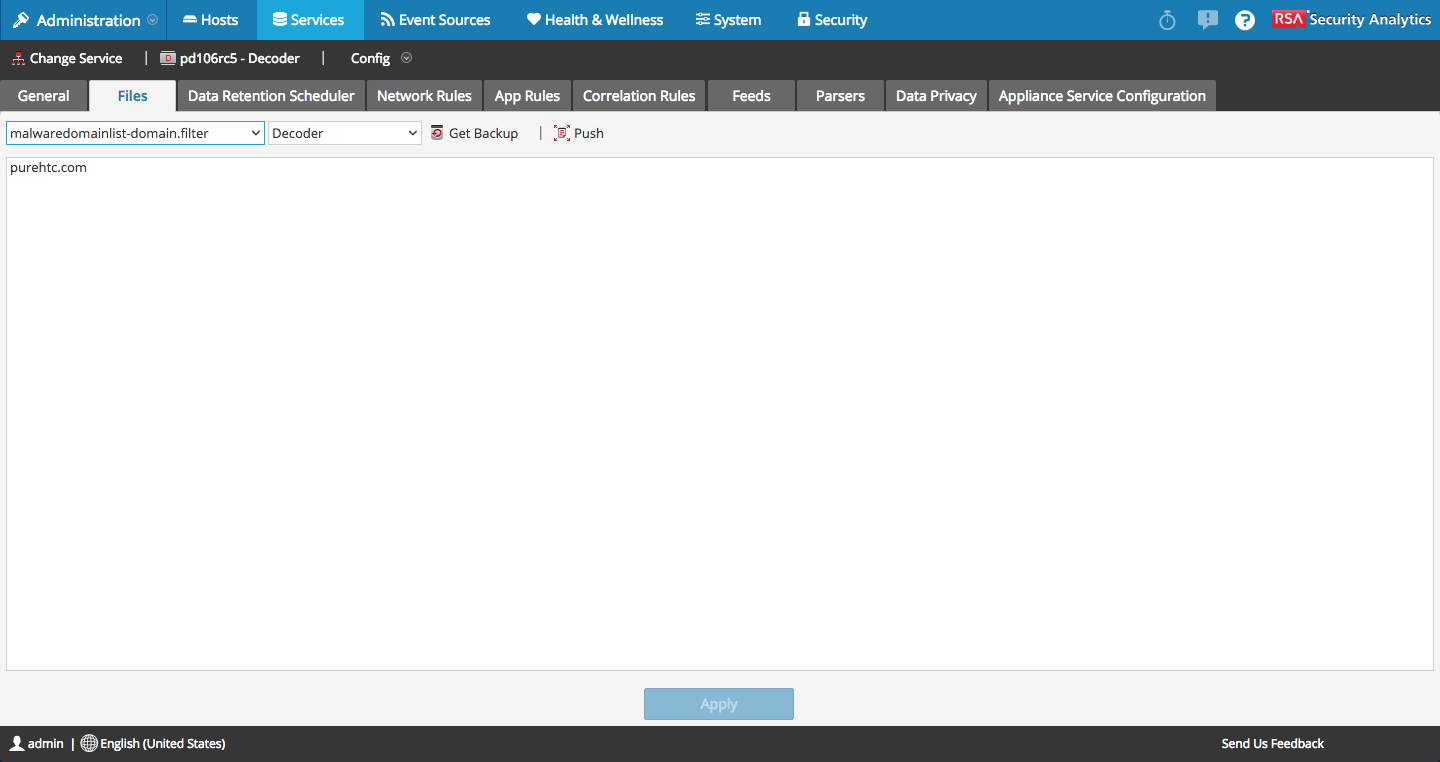Click the decoder icon beside pd106rc5
The image size is (1440, 762).
(x=166, y=58)
